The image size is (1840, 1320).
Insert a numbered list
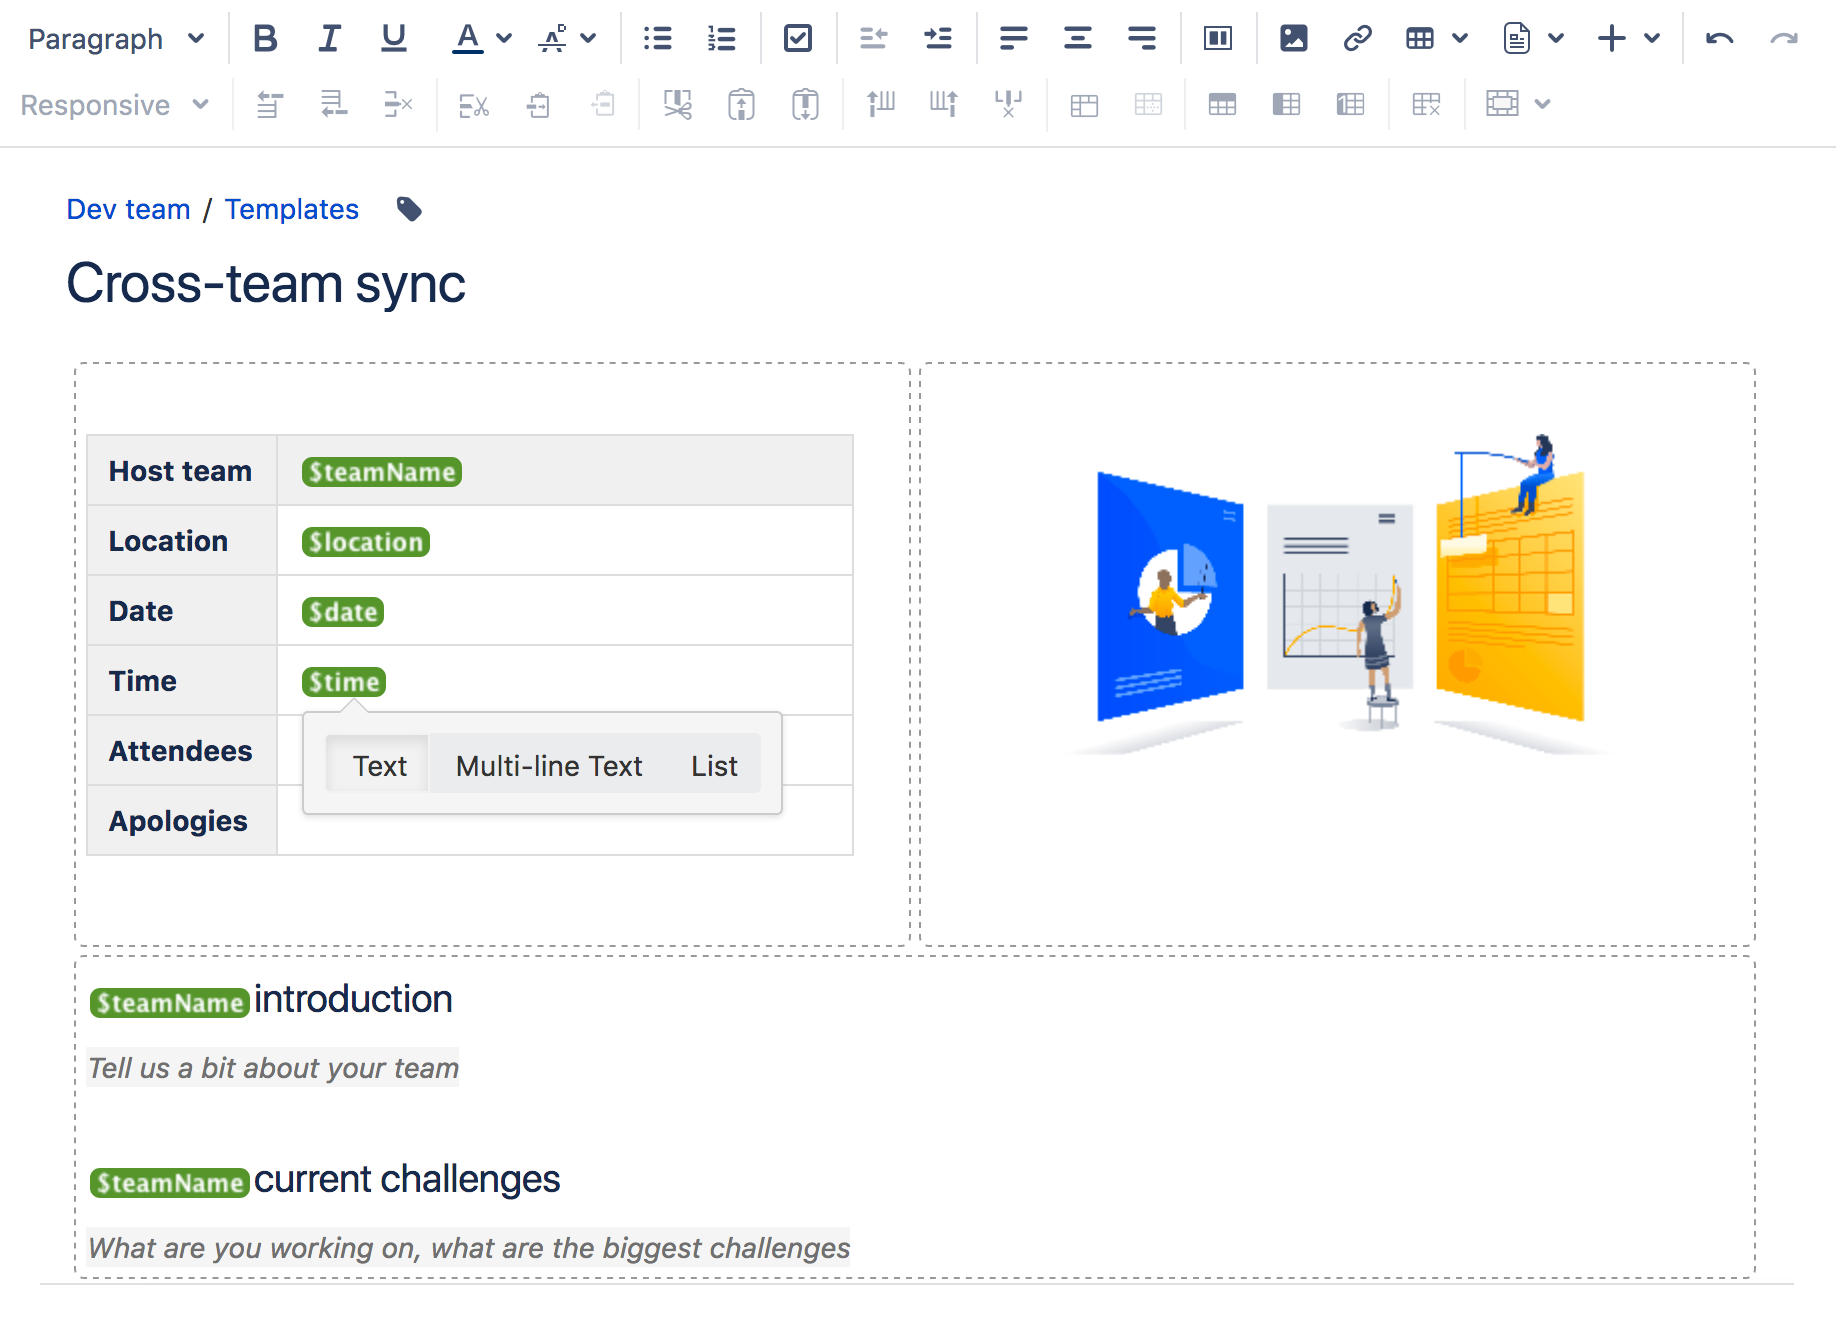[721, 38]
